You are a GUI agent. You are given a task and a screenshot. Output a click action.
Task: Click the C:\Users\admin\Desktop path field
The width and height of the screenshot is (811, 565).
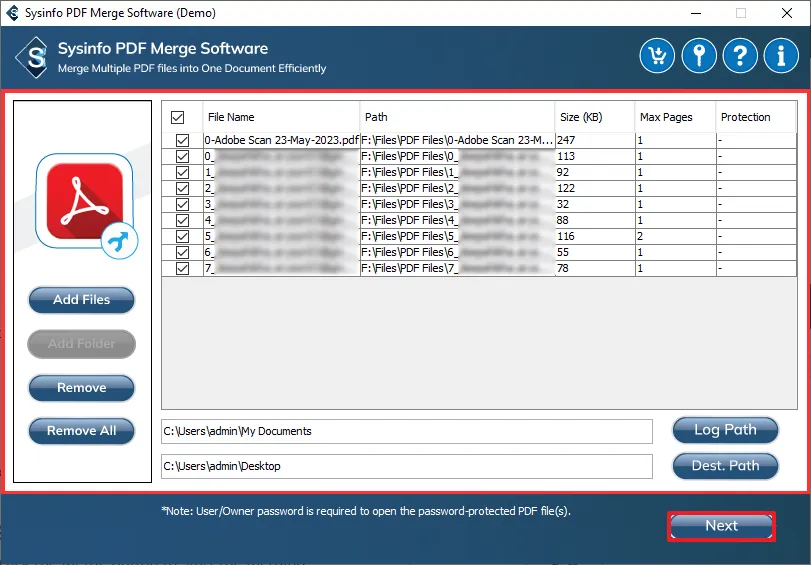coord(406,466)
